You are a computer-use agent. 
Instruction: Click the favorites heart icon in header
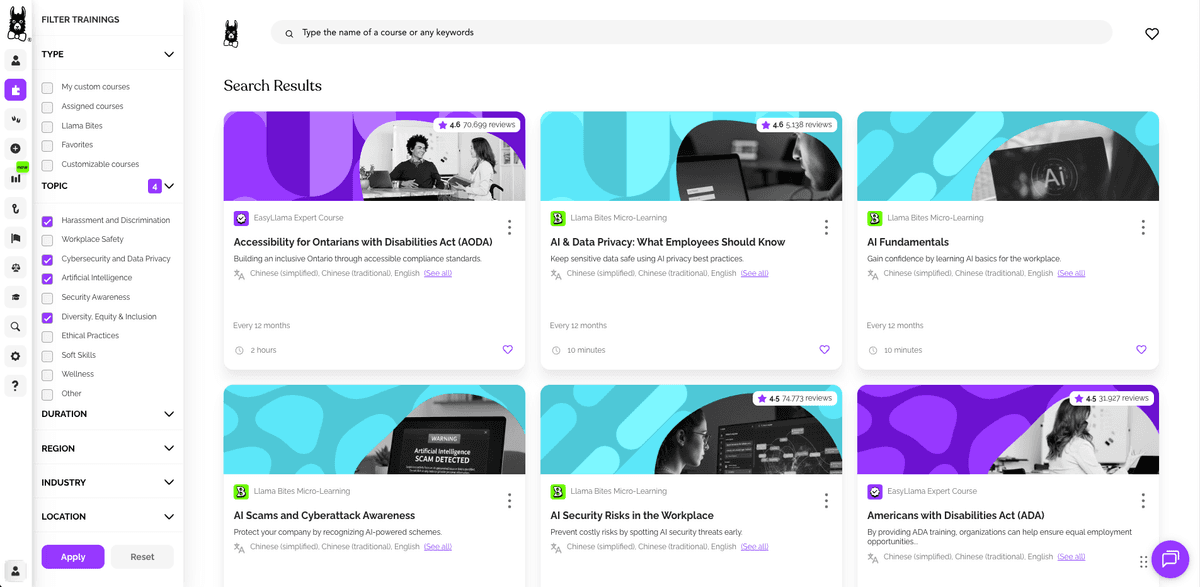[1152, 34]
